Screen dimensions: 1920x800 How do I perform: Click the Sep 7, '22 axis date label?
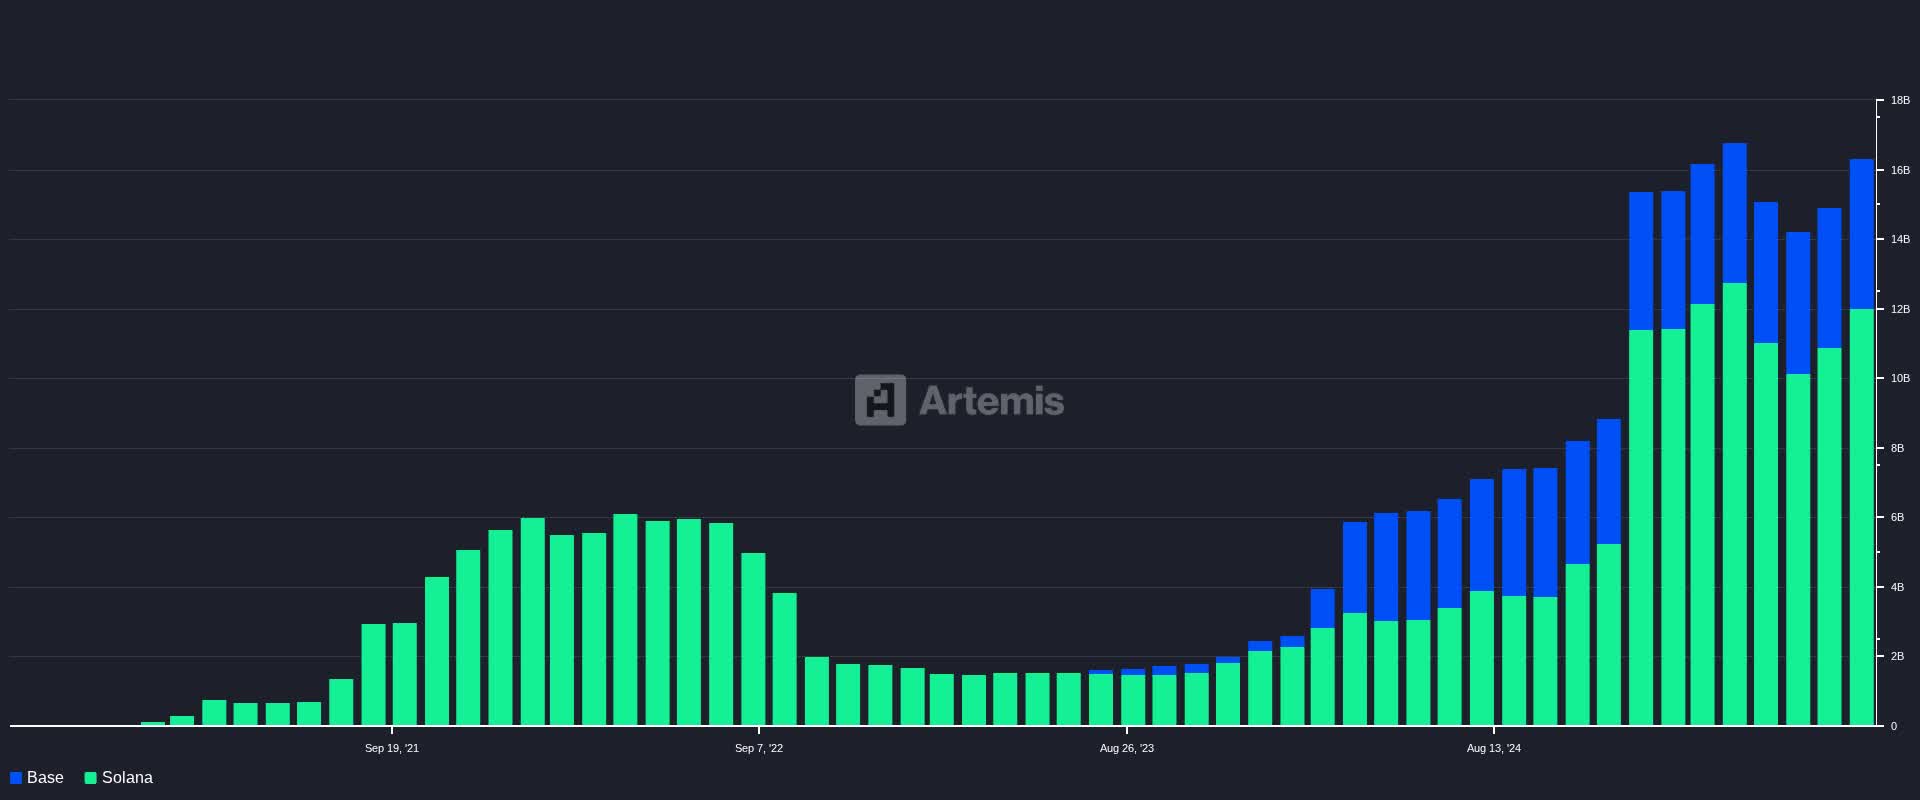(x=759, y=748)
